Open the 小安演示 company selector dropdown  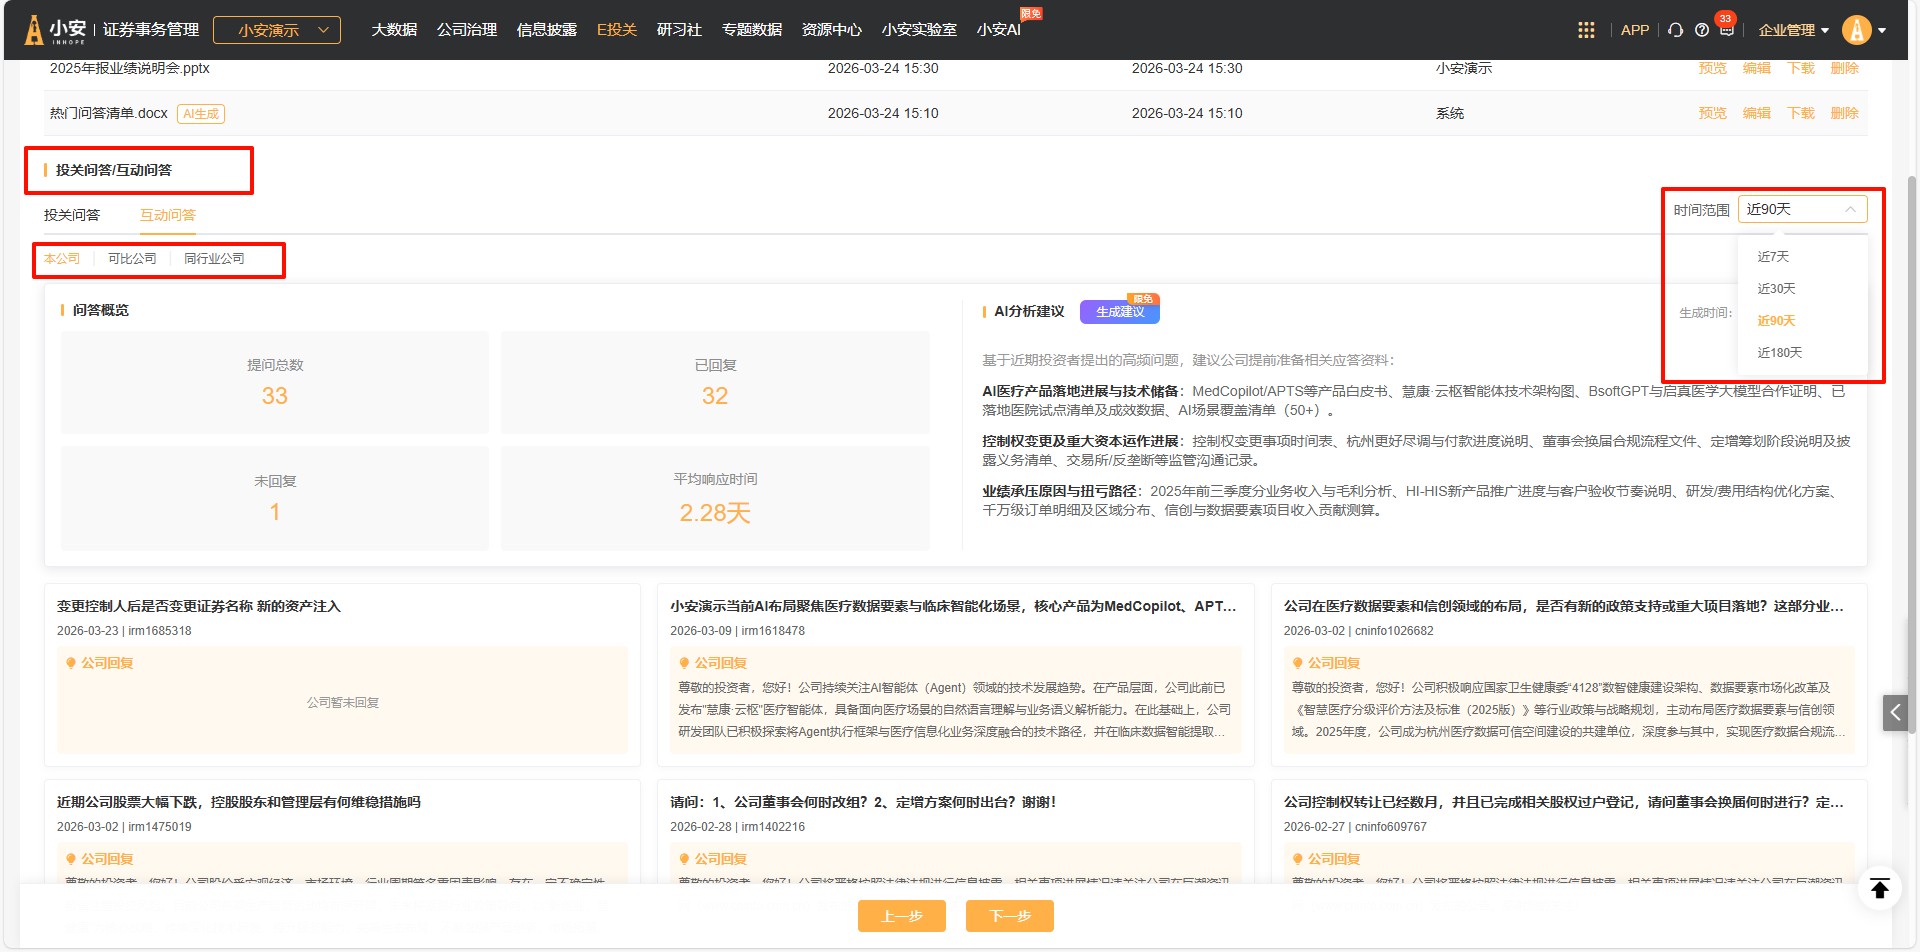click(x=277, y=30)
